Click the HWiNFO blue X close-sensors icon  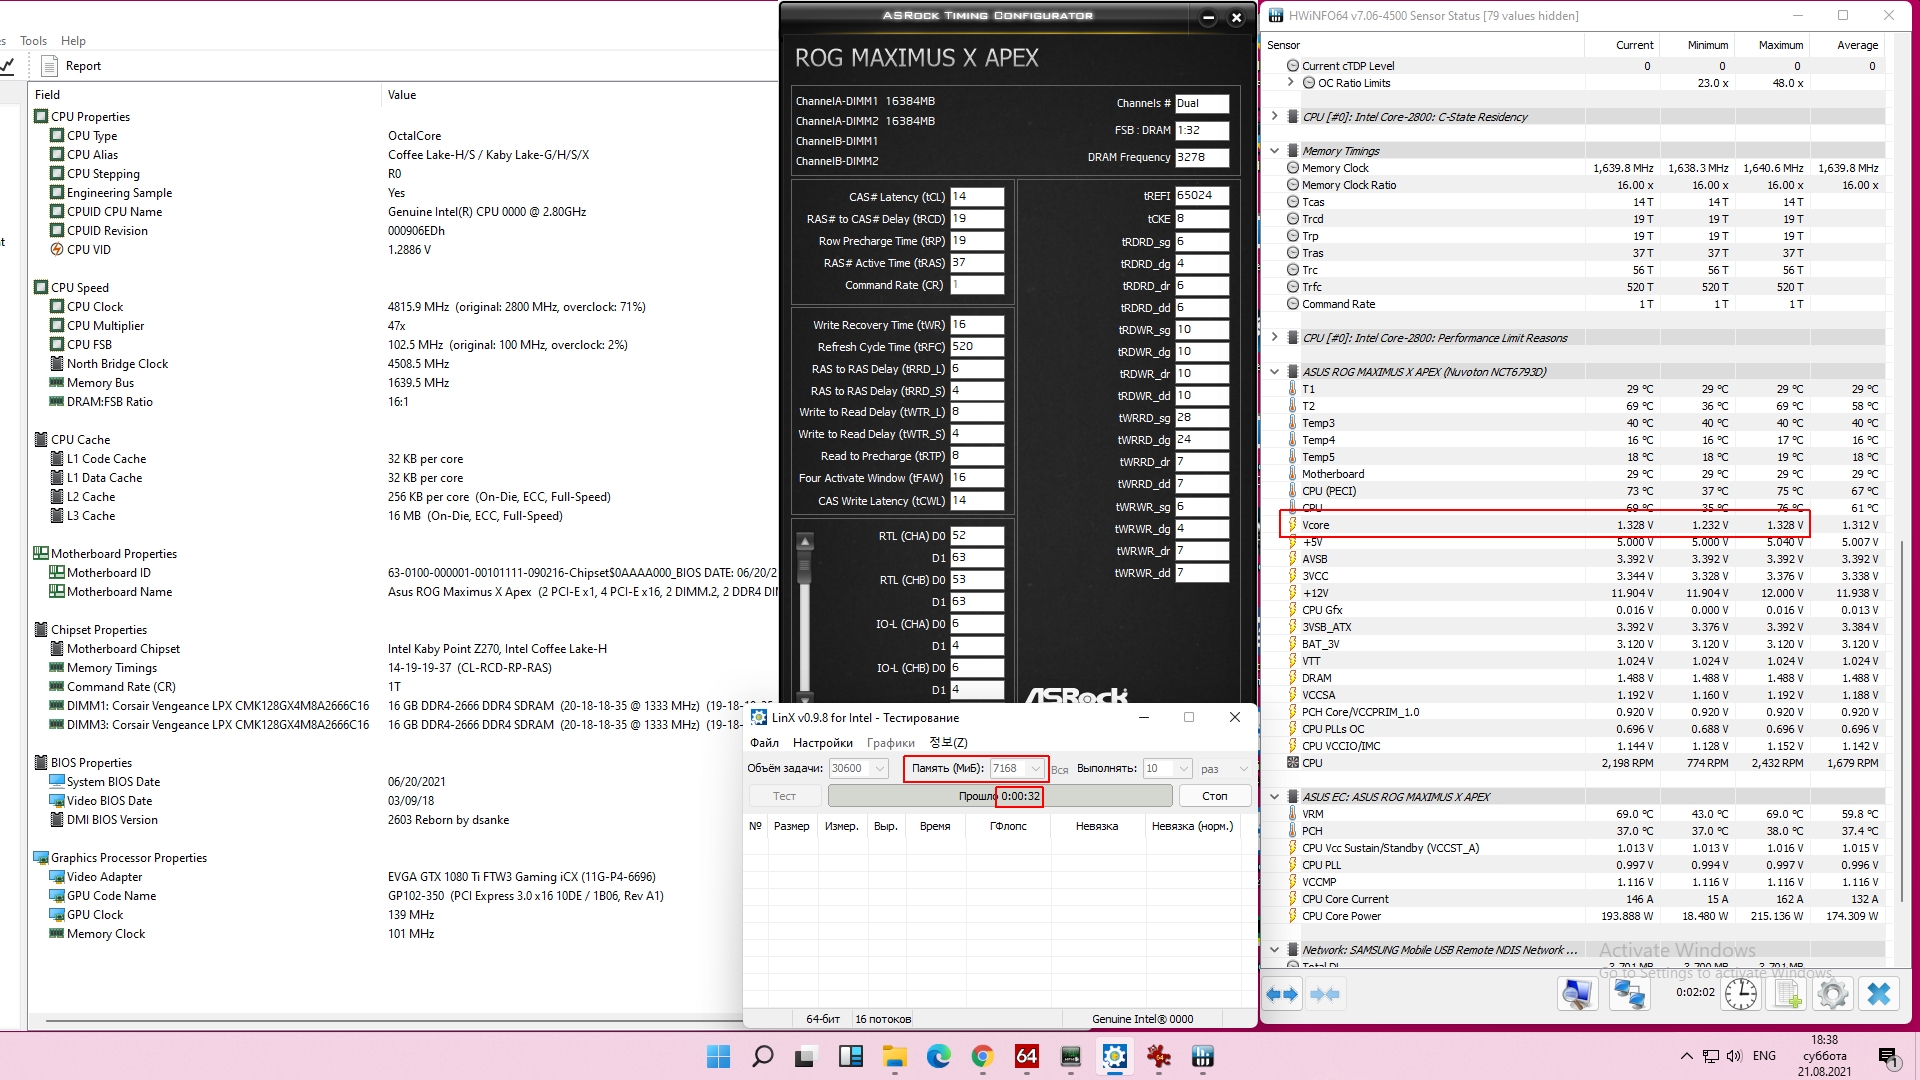[x=1879, y=994]
